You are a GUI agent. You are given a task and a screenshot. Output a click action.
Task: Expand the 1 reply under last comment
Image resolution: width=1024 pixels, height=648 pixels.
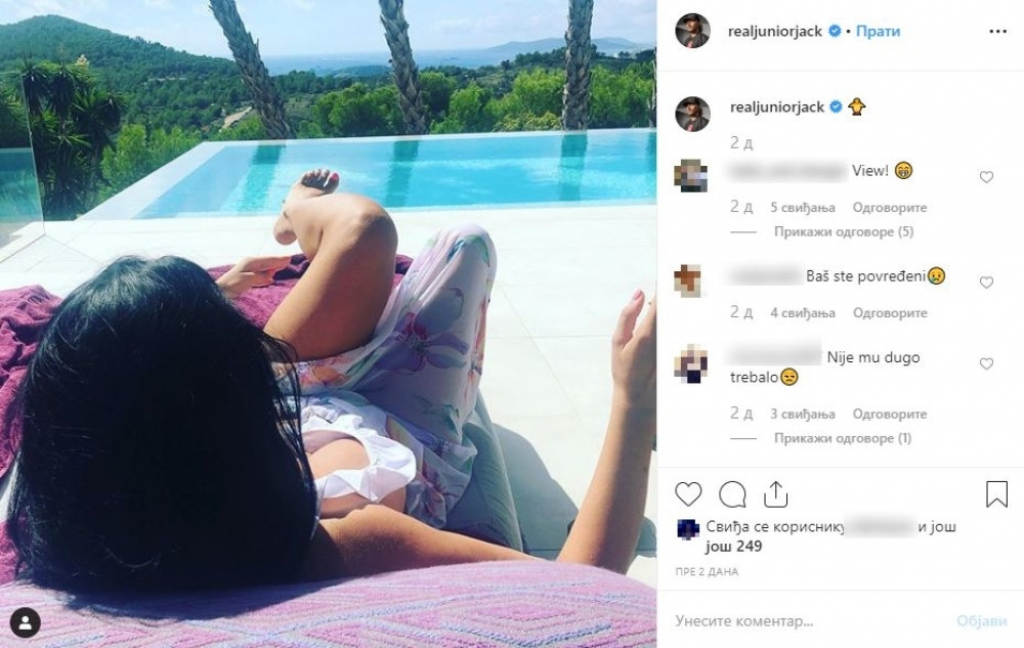pos(842,438)
